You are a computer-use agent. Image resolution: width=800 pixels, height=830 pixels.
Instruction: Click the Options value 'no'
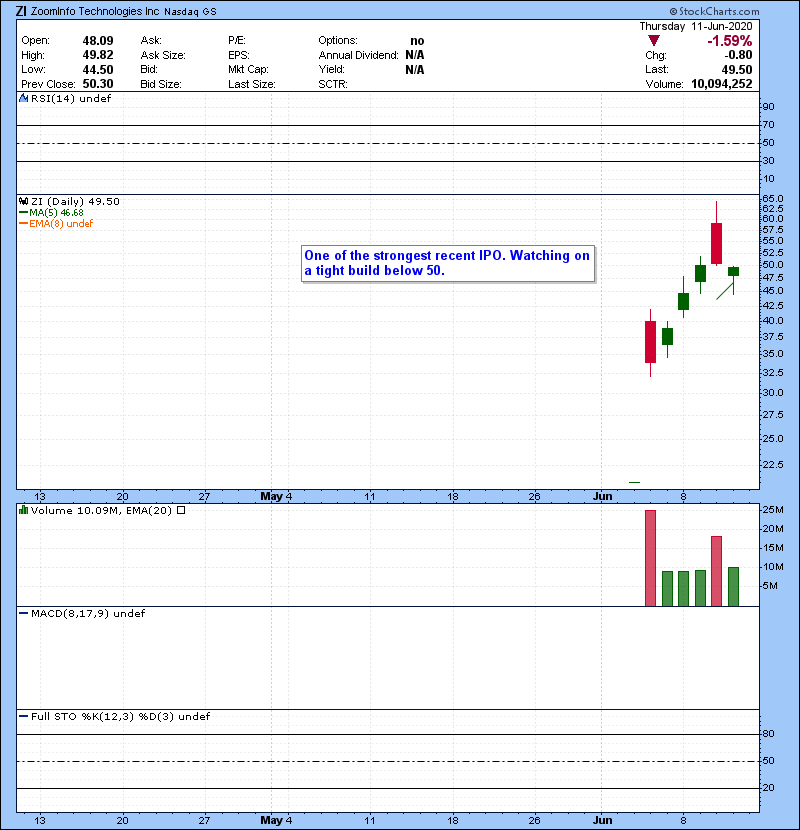click(x=417, y=41)
